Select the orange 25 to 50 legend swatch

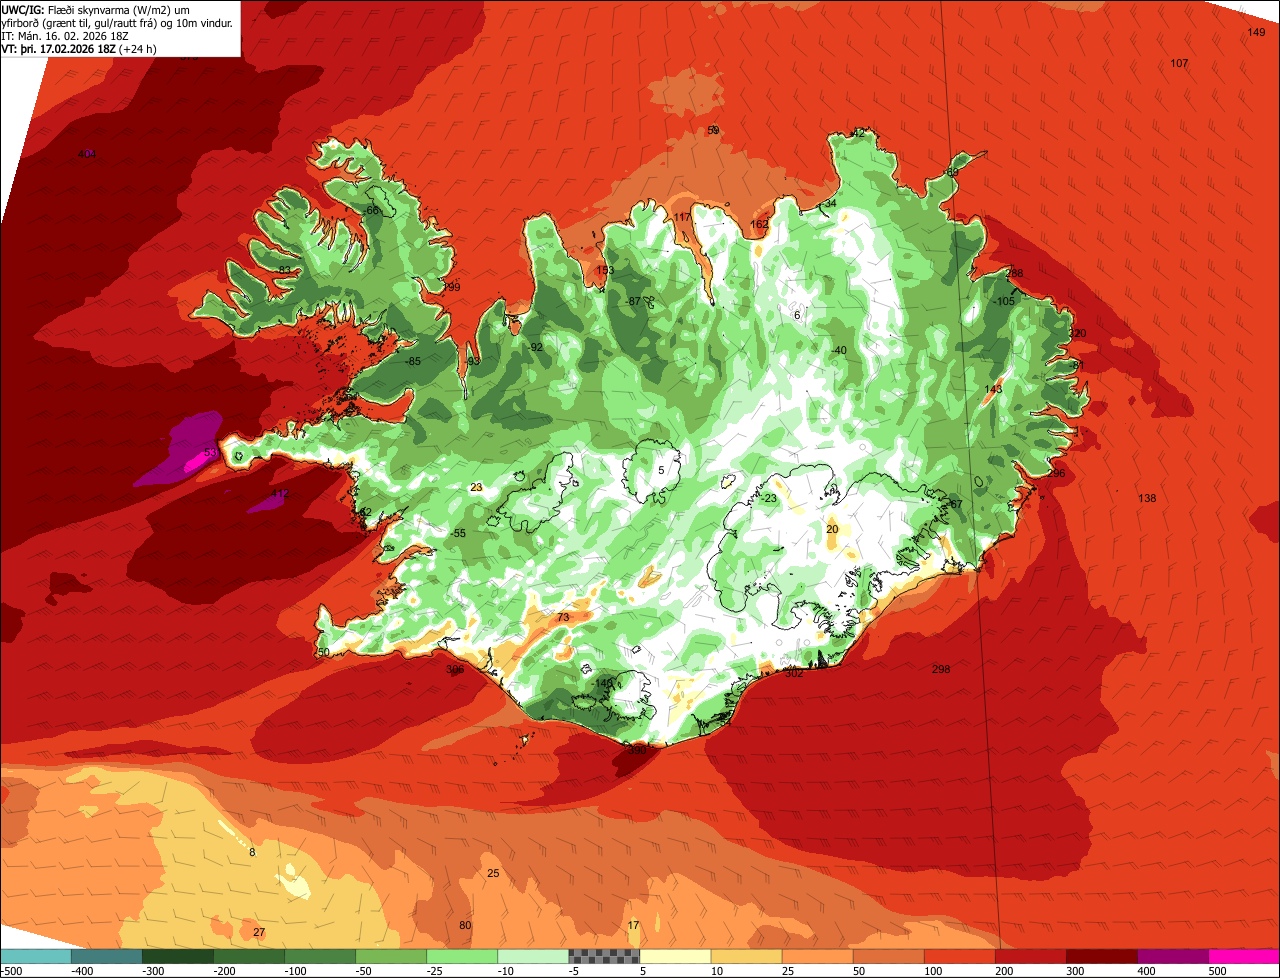[x=817, y=956]
